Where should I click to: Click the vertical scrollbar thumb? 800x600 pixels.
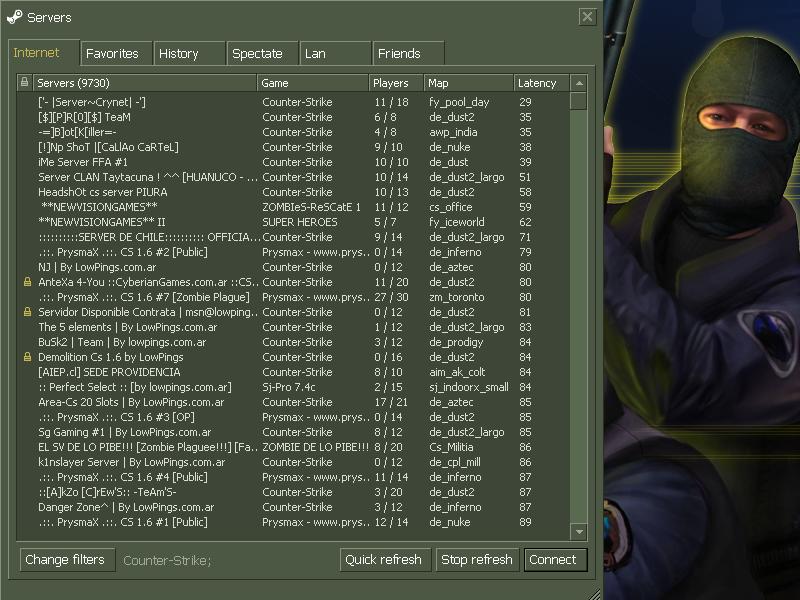tap(579, 101)
